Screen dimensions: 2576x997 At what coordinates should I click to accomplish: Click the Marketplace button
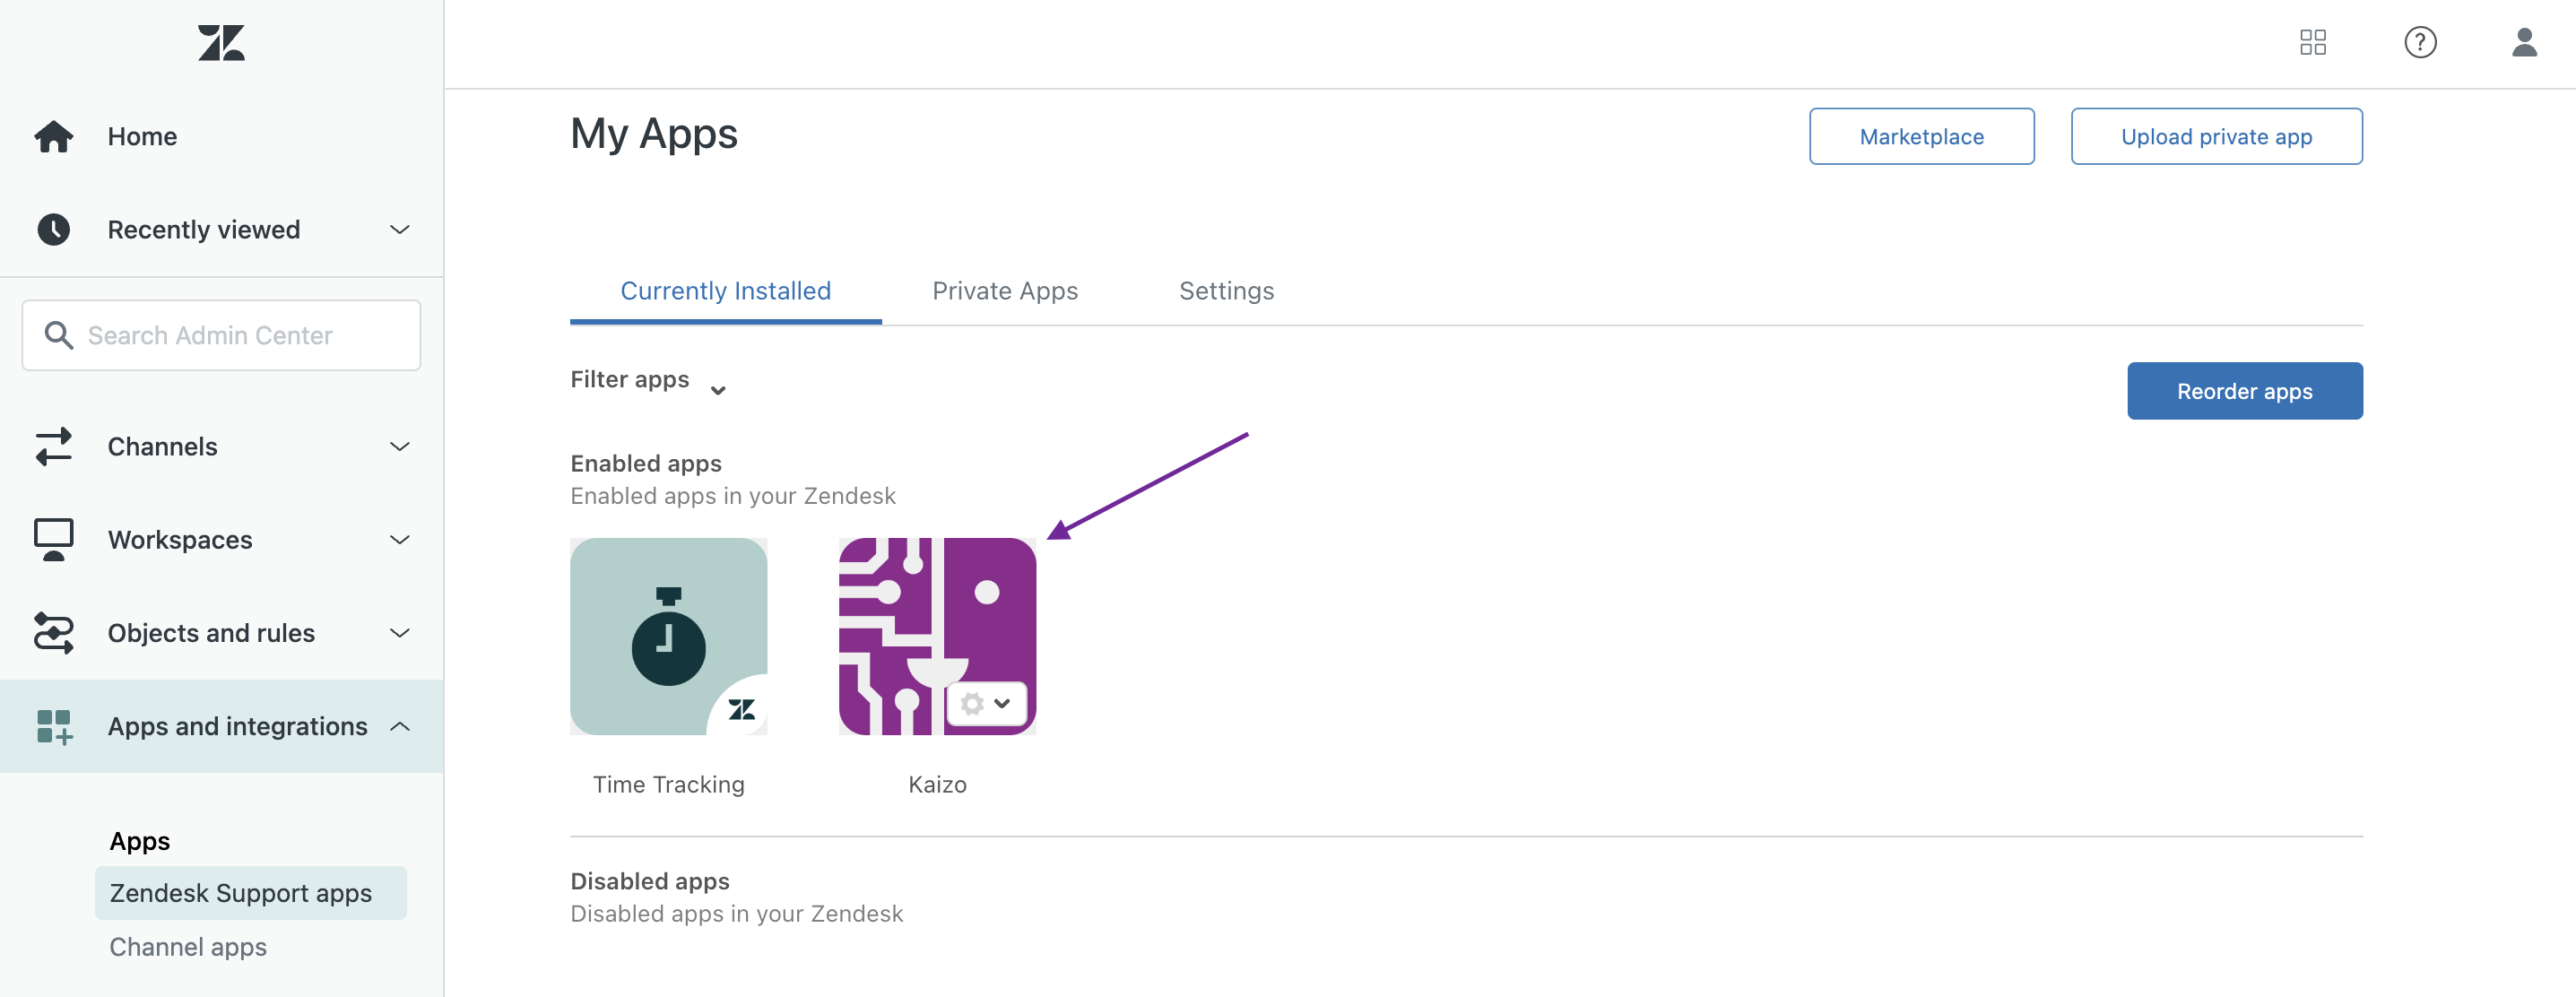click(x=1921, y=136)
